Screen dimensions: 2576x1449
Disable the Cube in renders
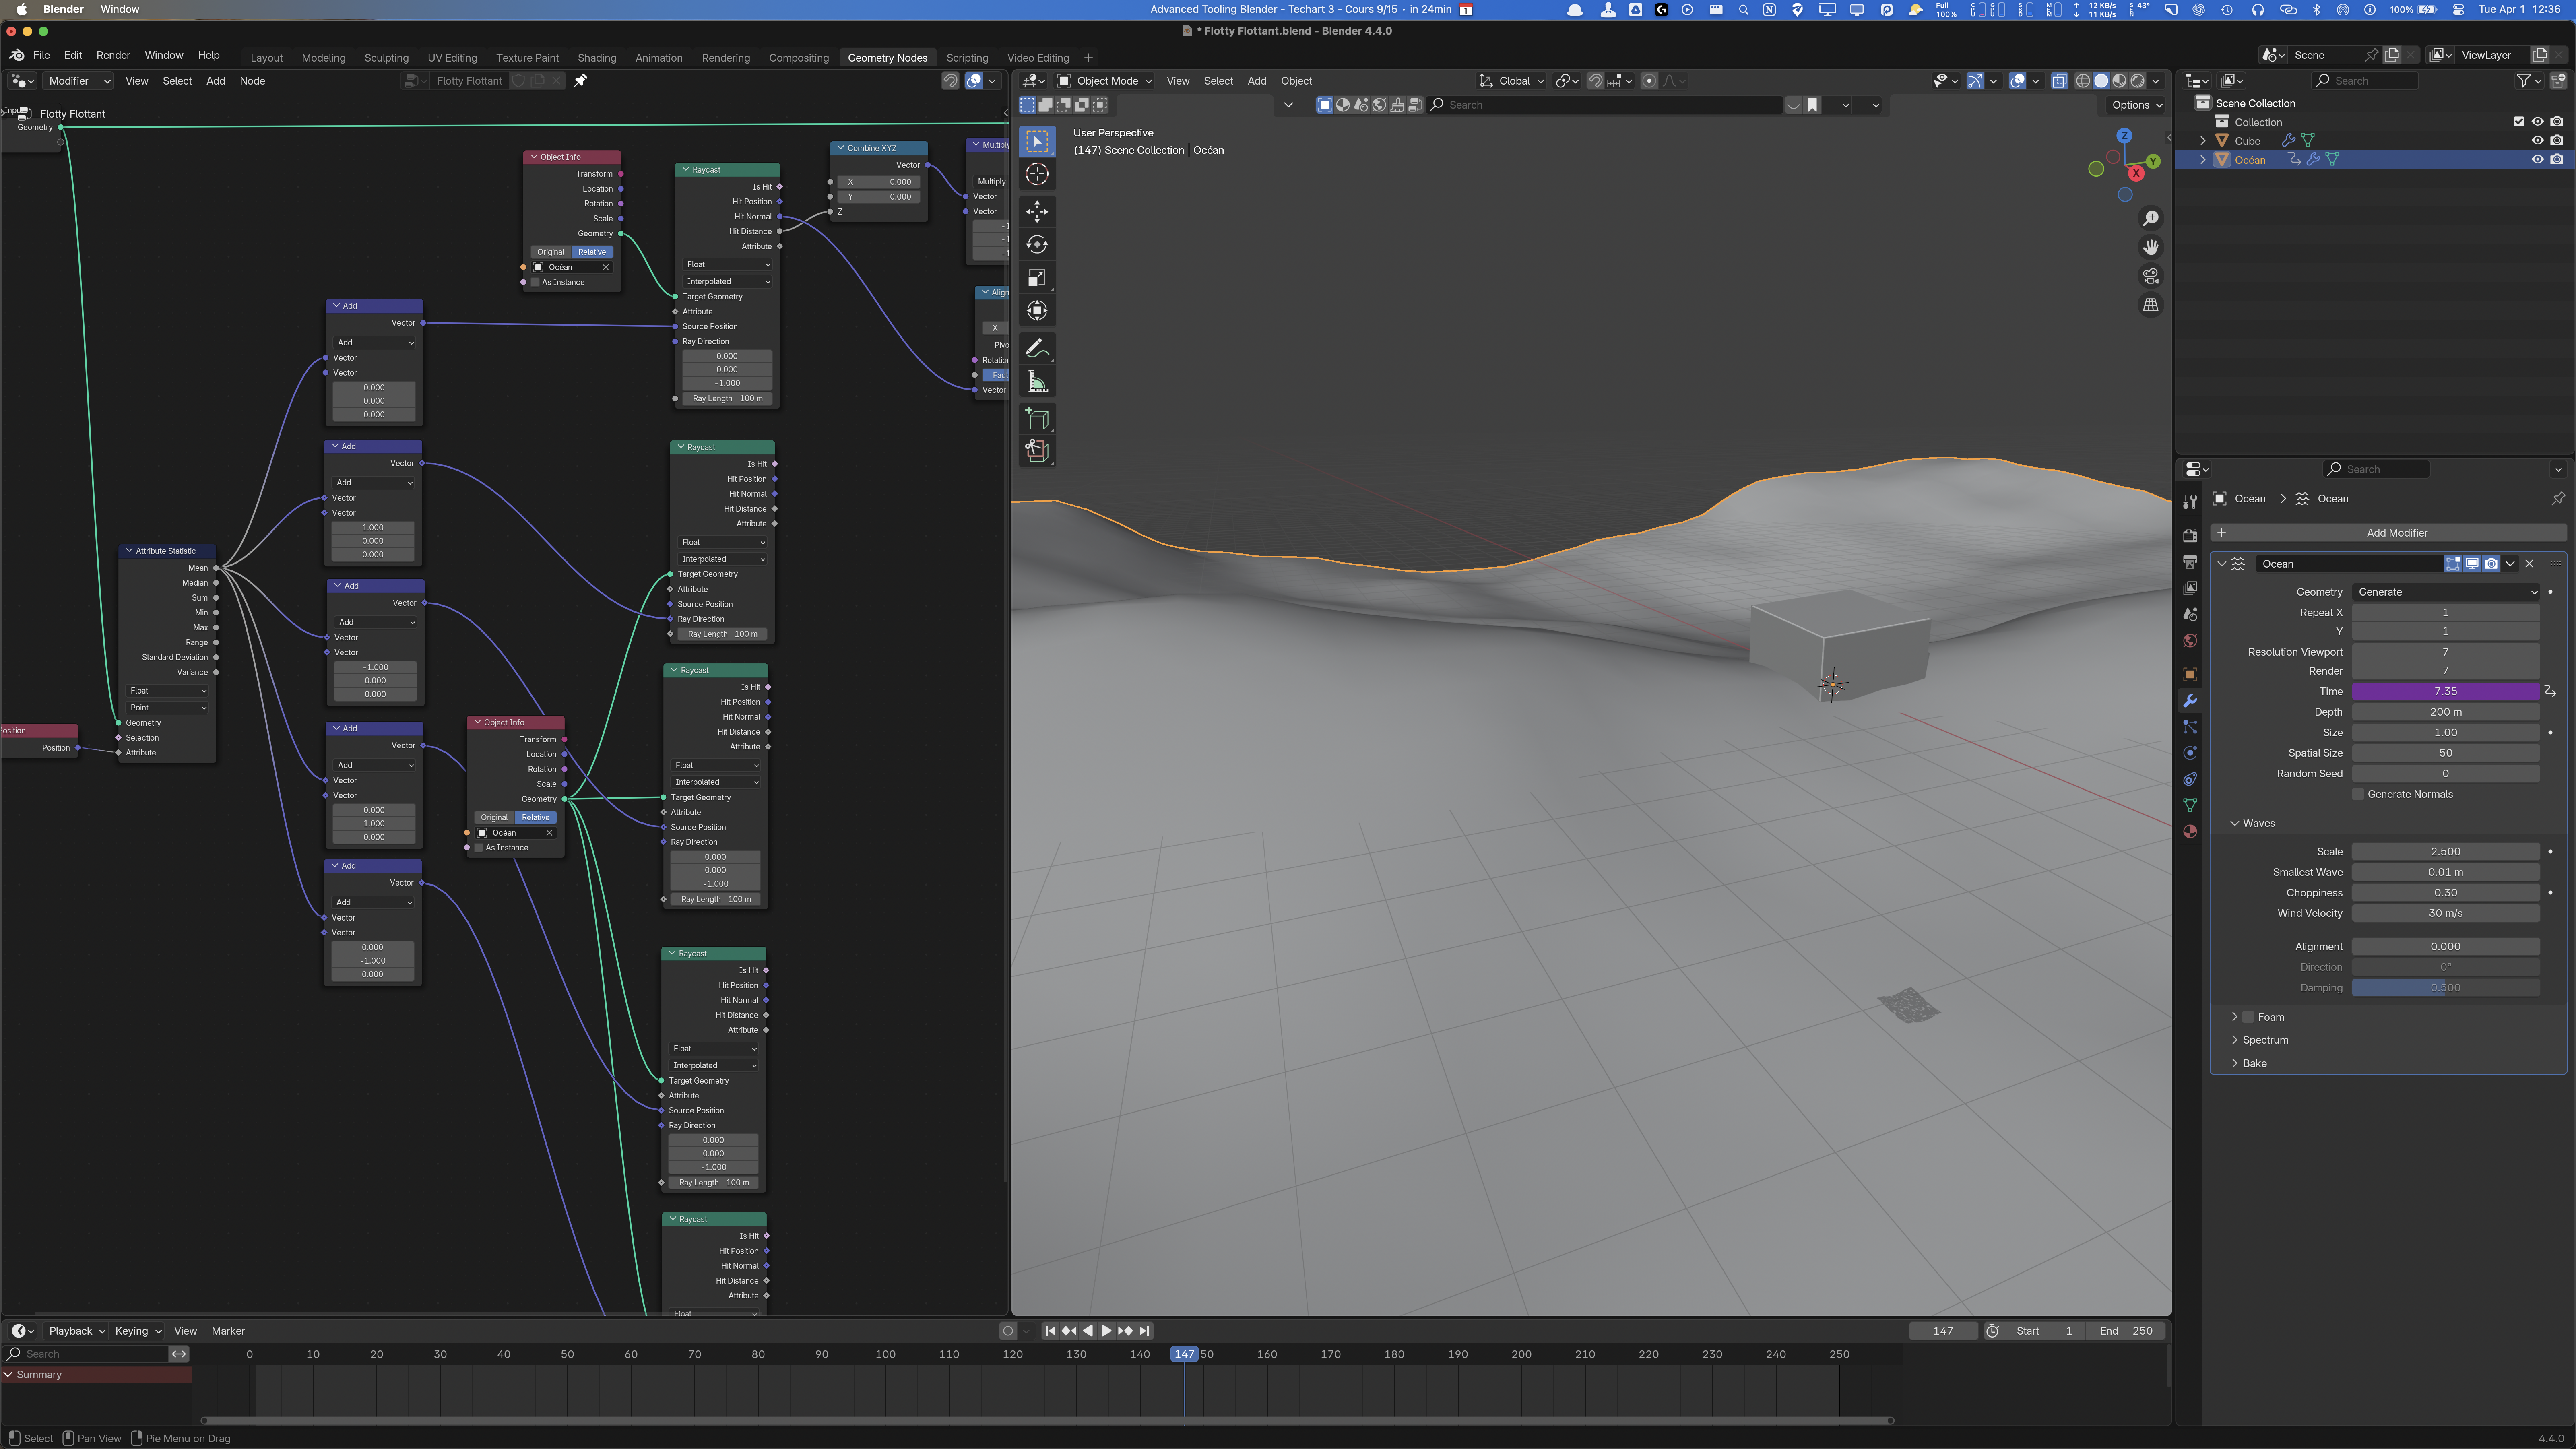click(x=2557, y=141)
